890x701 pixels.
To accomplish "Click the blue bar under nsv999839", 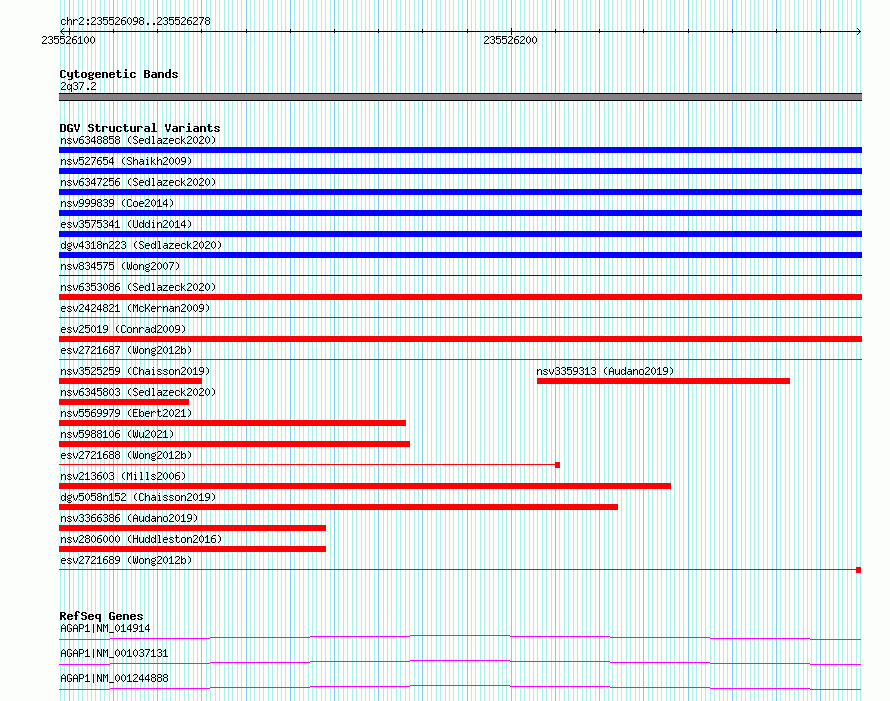I will (460, 213).
